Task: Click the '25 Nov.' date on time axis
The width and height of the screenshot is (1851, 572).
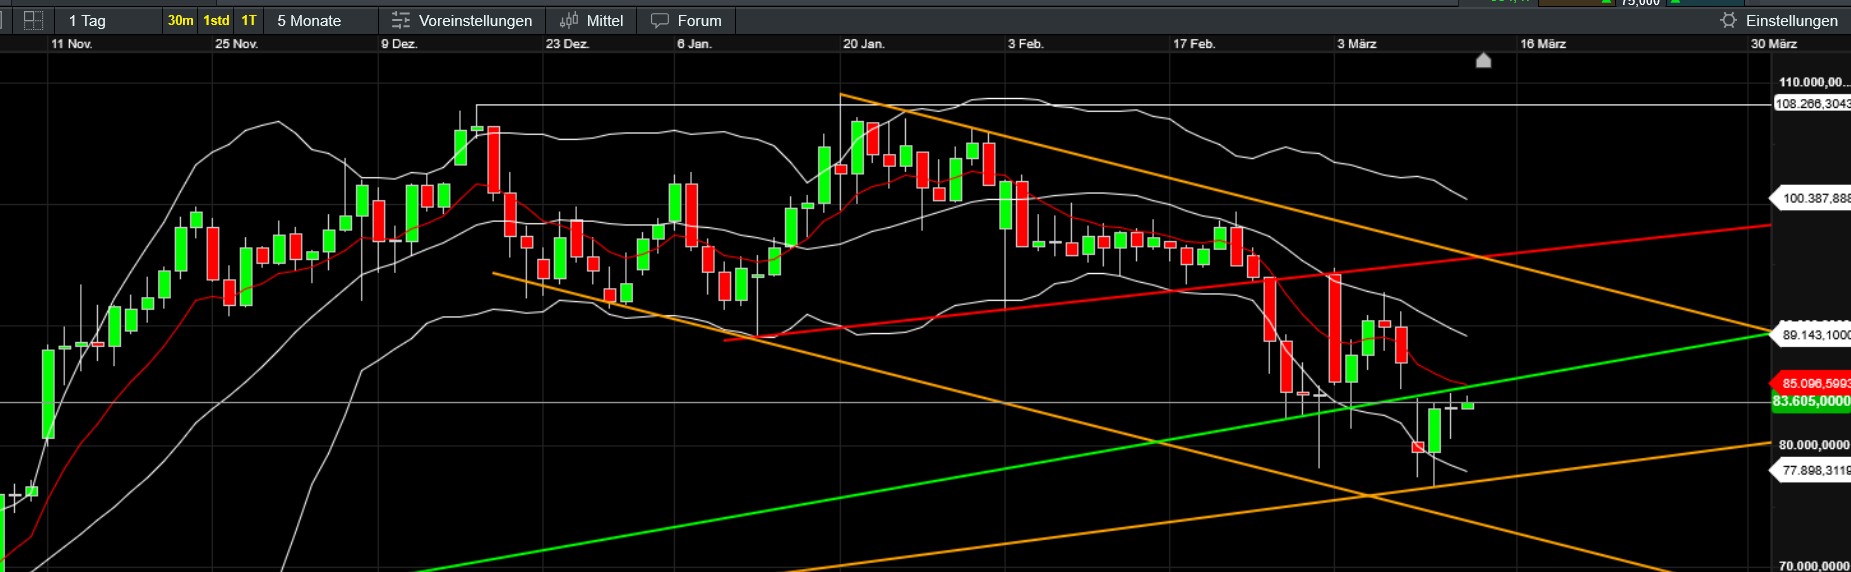Action: 237,44
